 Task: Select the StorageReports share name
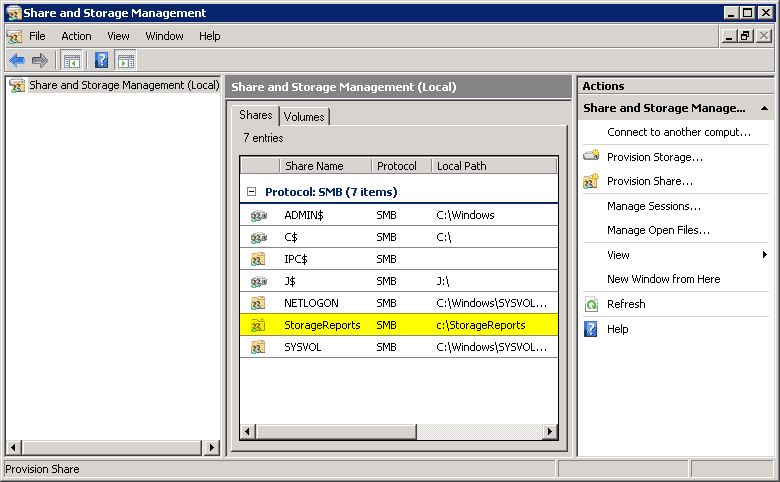322,325
